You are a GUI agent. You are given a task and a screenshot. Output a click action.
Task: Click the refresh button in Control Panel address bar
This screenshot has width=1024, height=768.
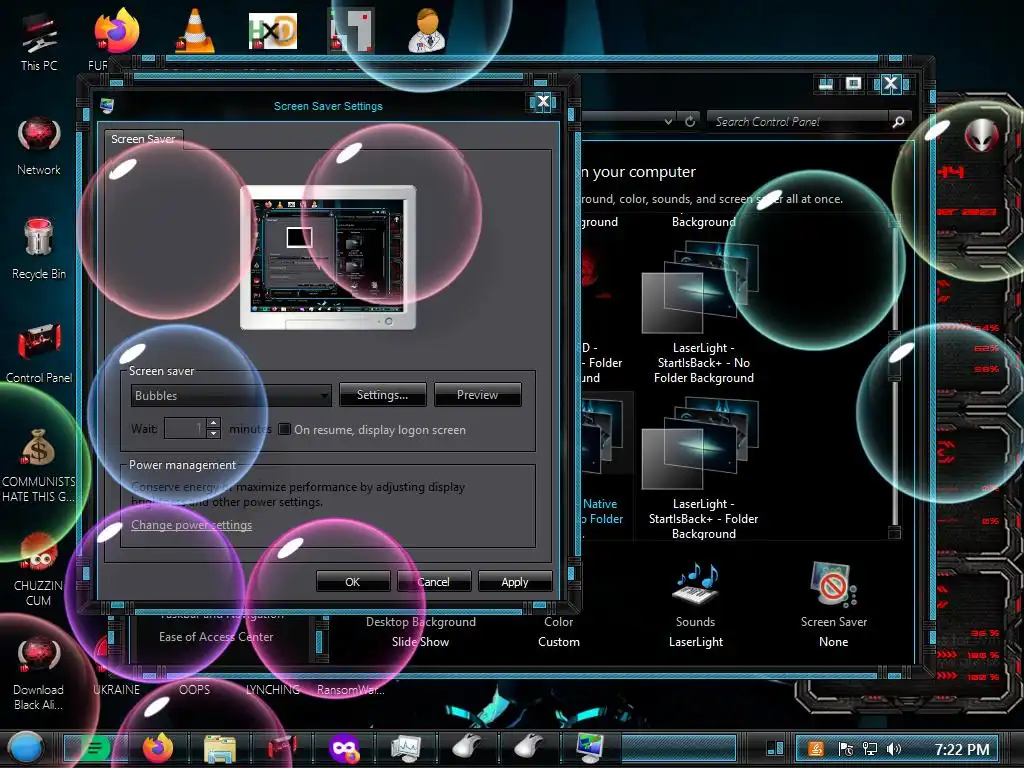tap(690, 121)
